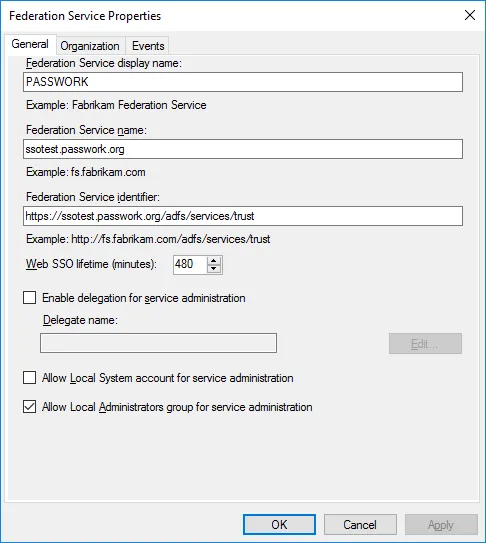Viewport: 486px width, 543px height.
Task: Close the Federation Service Properties dialog
Action: [x=470, y=15]
